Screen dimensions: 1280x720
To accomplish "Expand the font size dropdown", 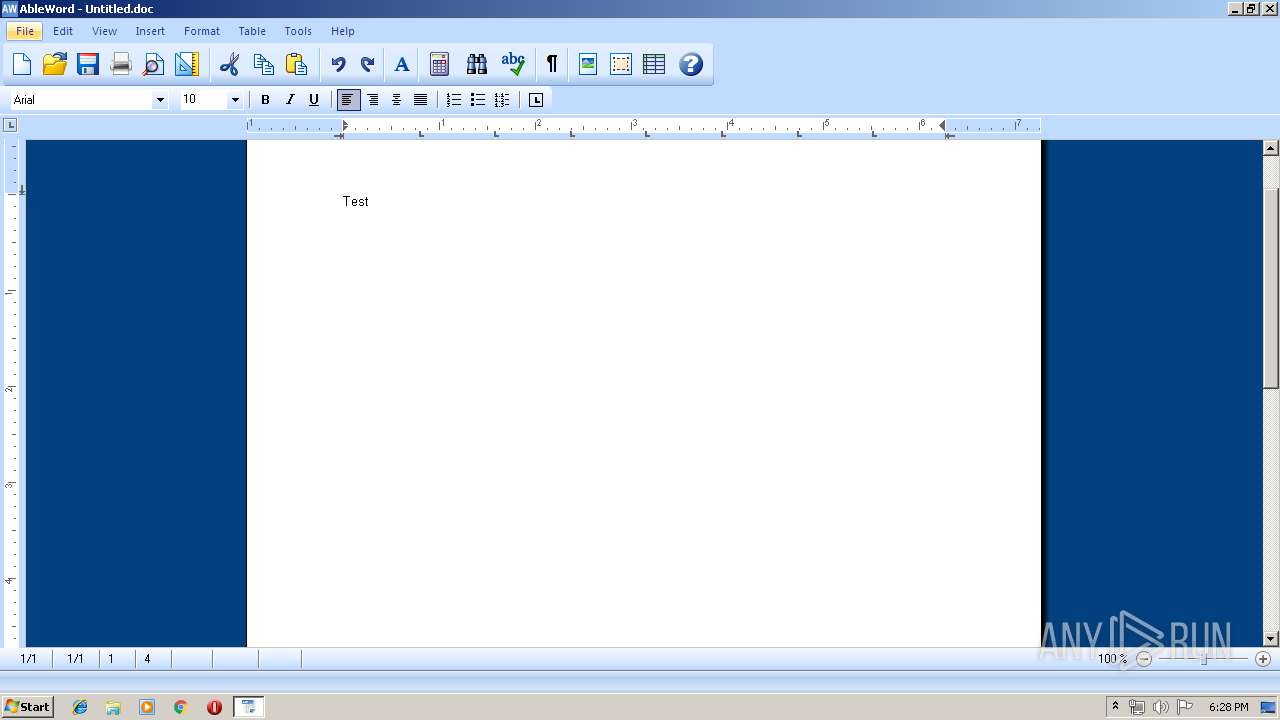I will 235,100.
